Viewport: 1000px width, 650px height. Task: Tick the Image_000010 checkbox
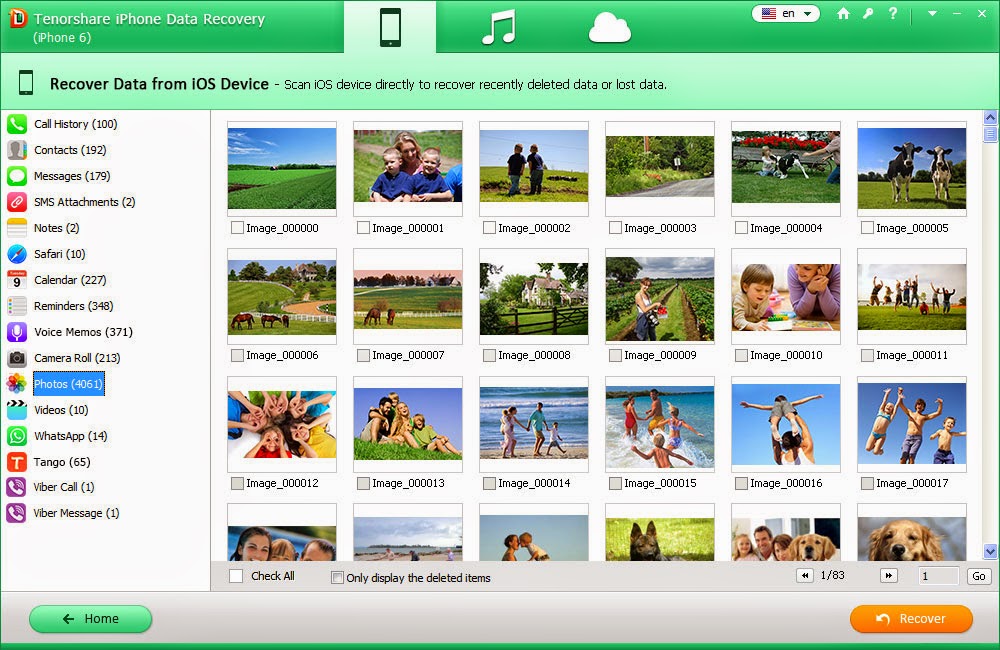741,355
